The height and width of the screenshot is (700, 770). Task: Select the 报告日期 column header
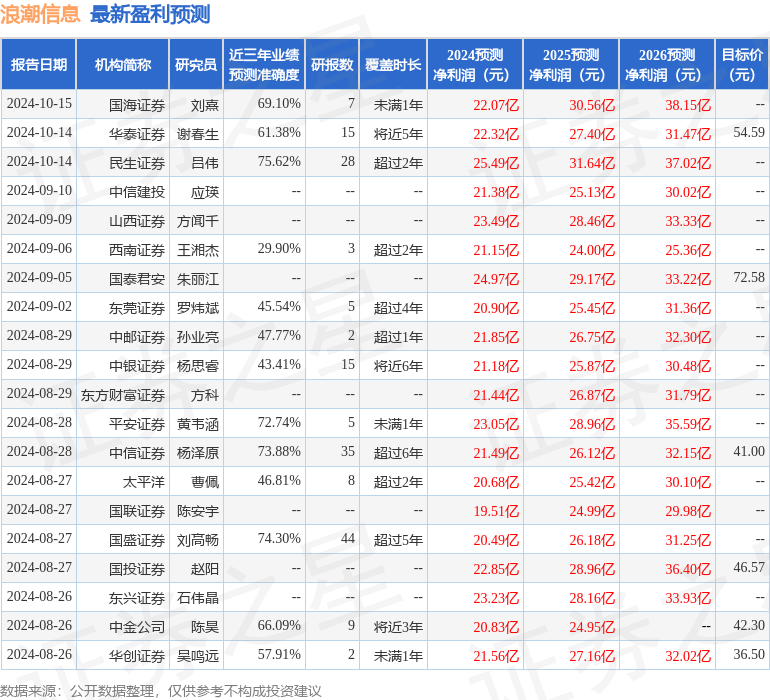(39, 64)
